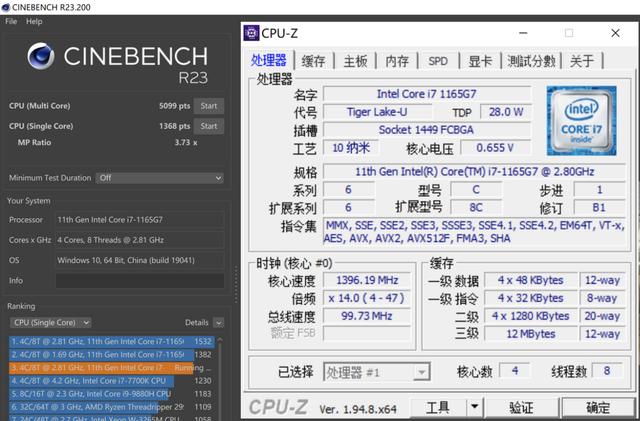Select the Core i7-7700K ranking row
Viewport: 640px width, 421px height.
coord(111,381)
